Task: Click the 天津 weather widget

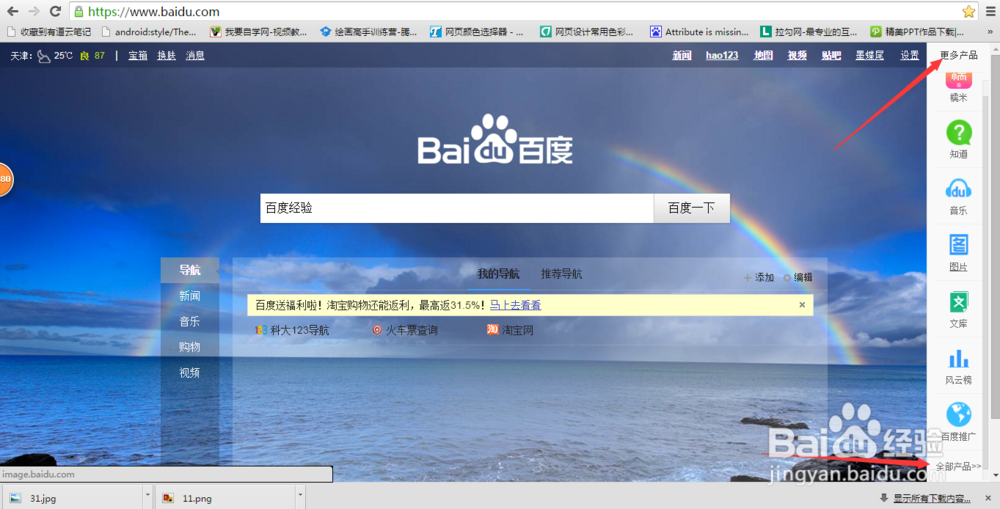Action: pyautogui.click(x=57, y=55)
